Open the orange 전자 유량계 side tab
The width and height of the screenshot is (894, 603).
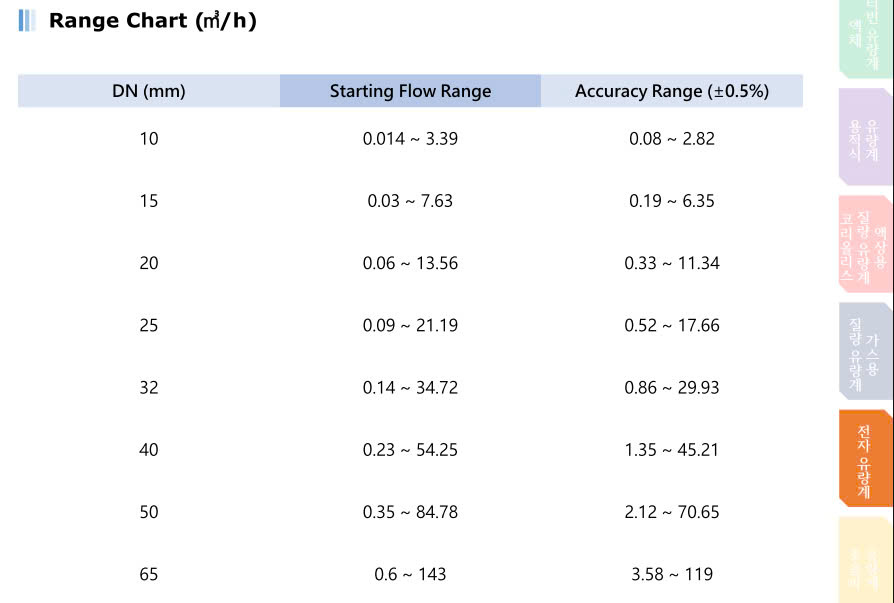pos(866,458)
